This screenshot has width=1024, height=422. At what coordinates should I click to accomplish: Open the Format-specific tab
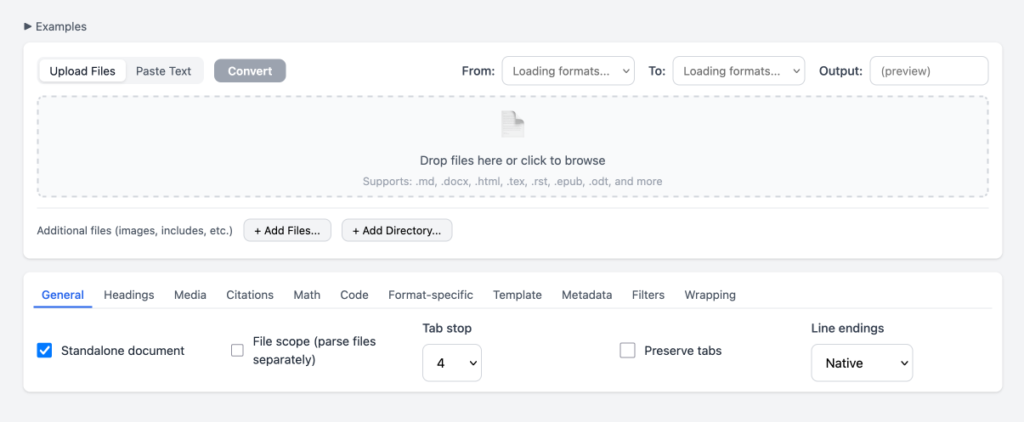pos(430,295)
